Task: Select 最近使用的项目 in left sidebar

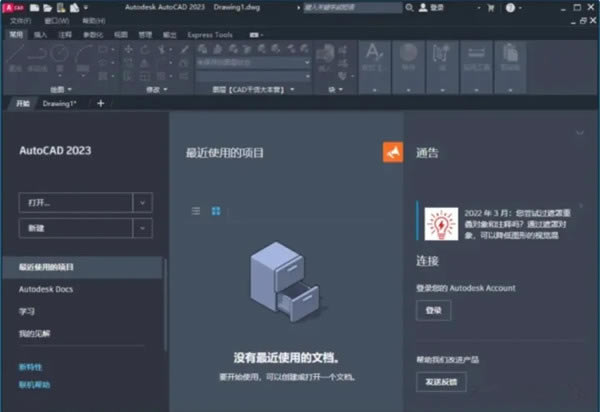Action: 83,267
